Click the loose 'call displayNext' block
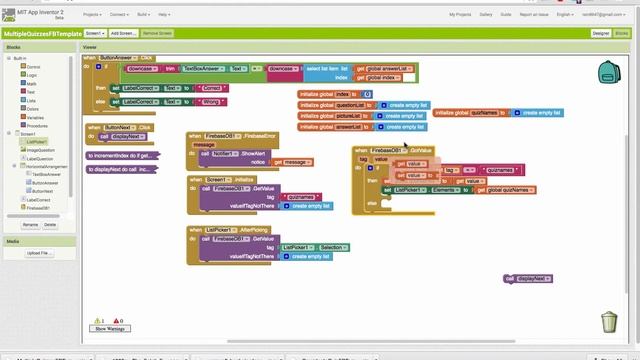The height and width of the screenshot is (360, 640). pyautogui.click(x=528, y=279)
